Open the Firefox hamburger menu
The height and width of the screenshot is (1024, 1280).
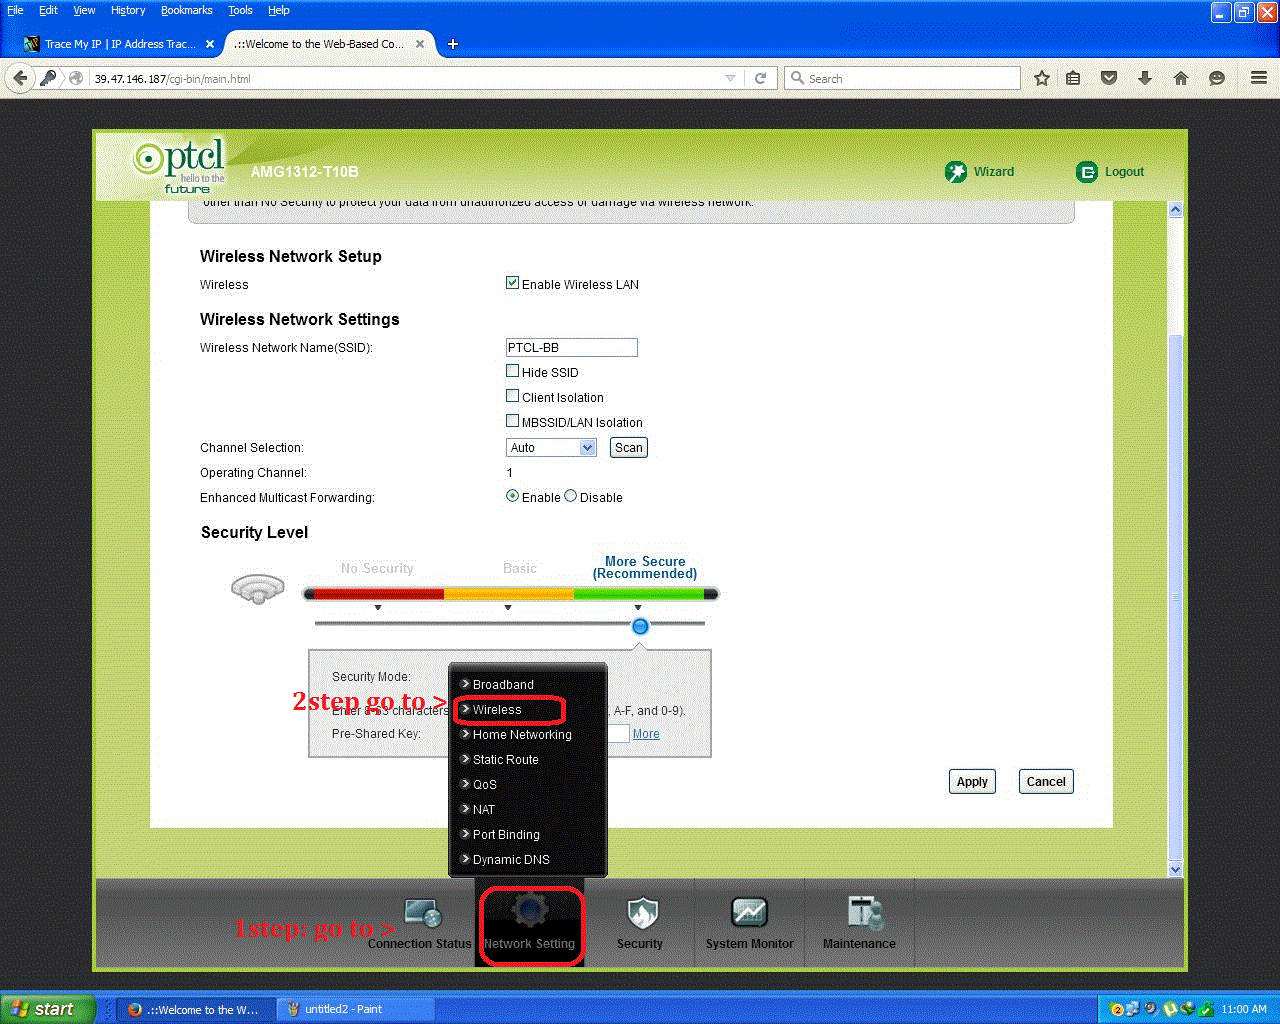tap(1258, 77)
